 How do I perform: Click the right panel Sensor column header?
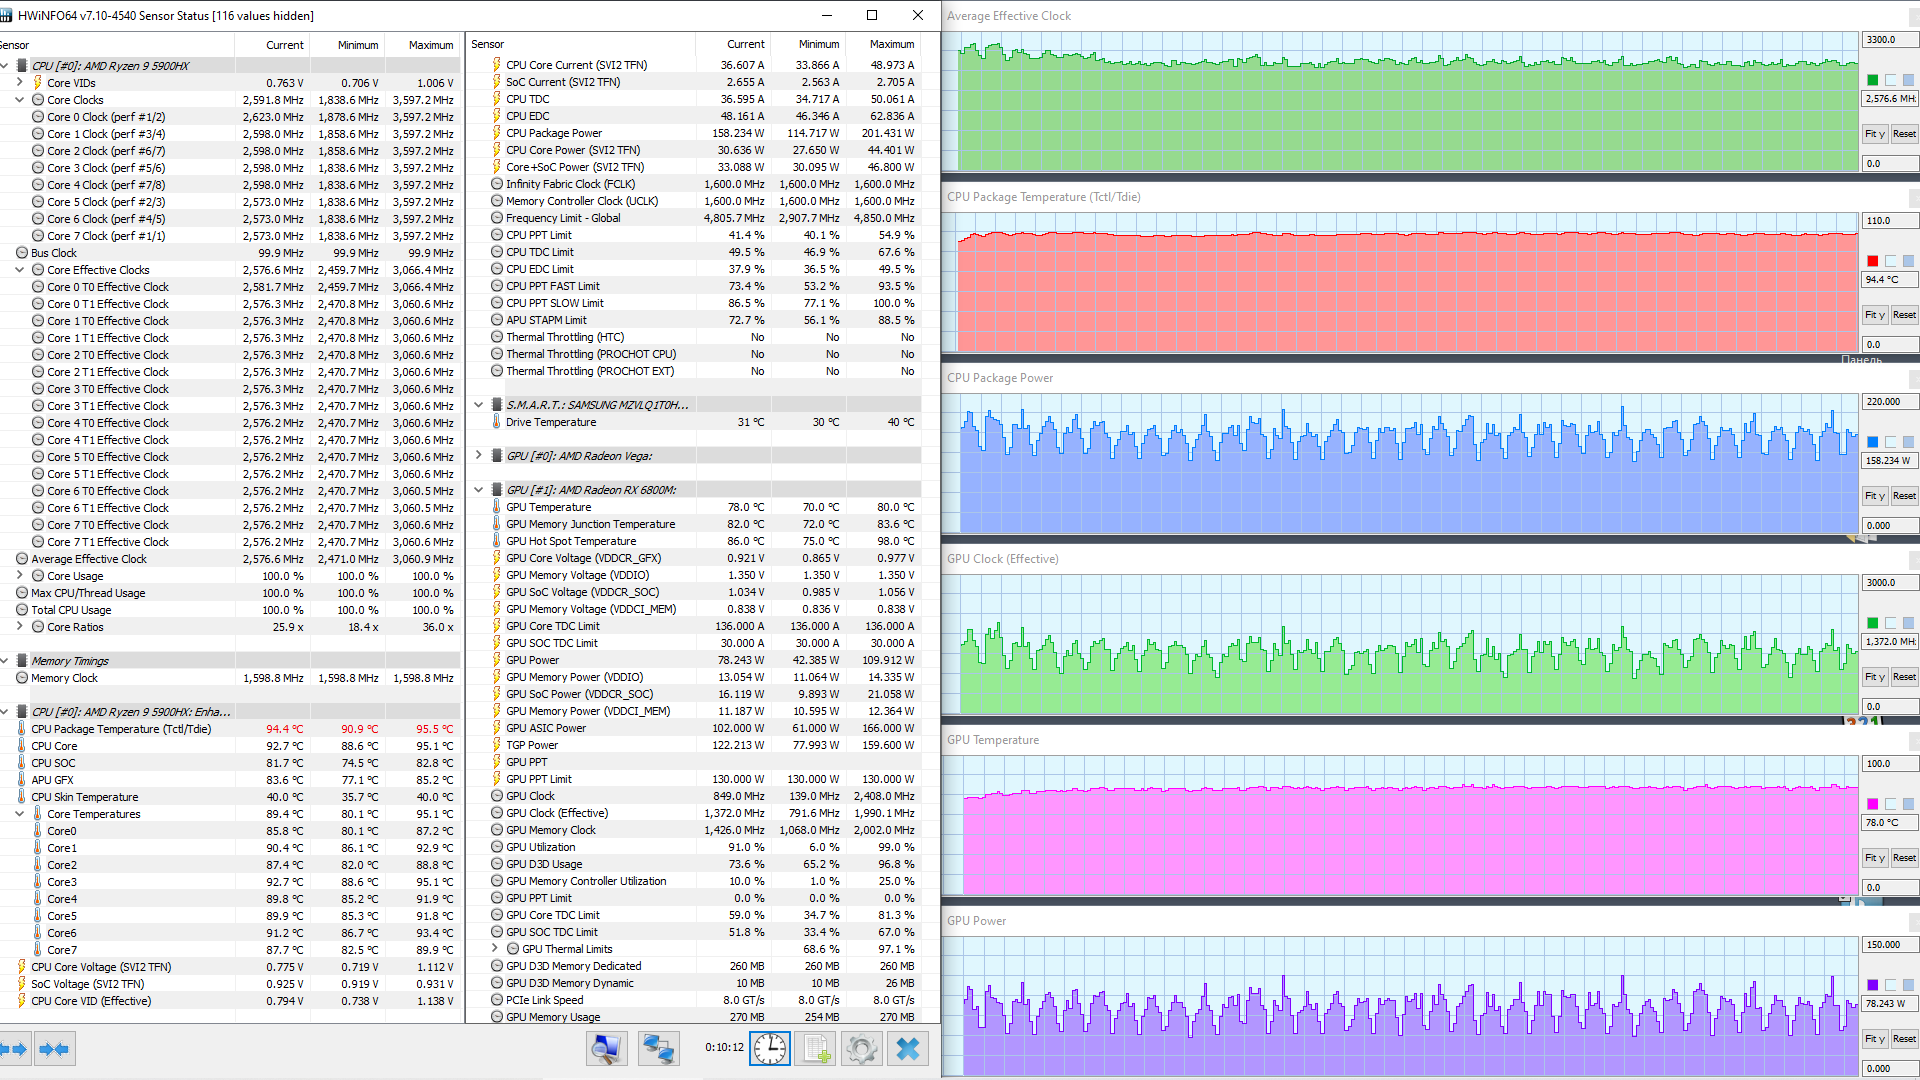pyautogui.click(x=488, y=44)
